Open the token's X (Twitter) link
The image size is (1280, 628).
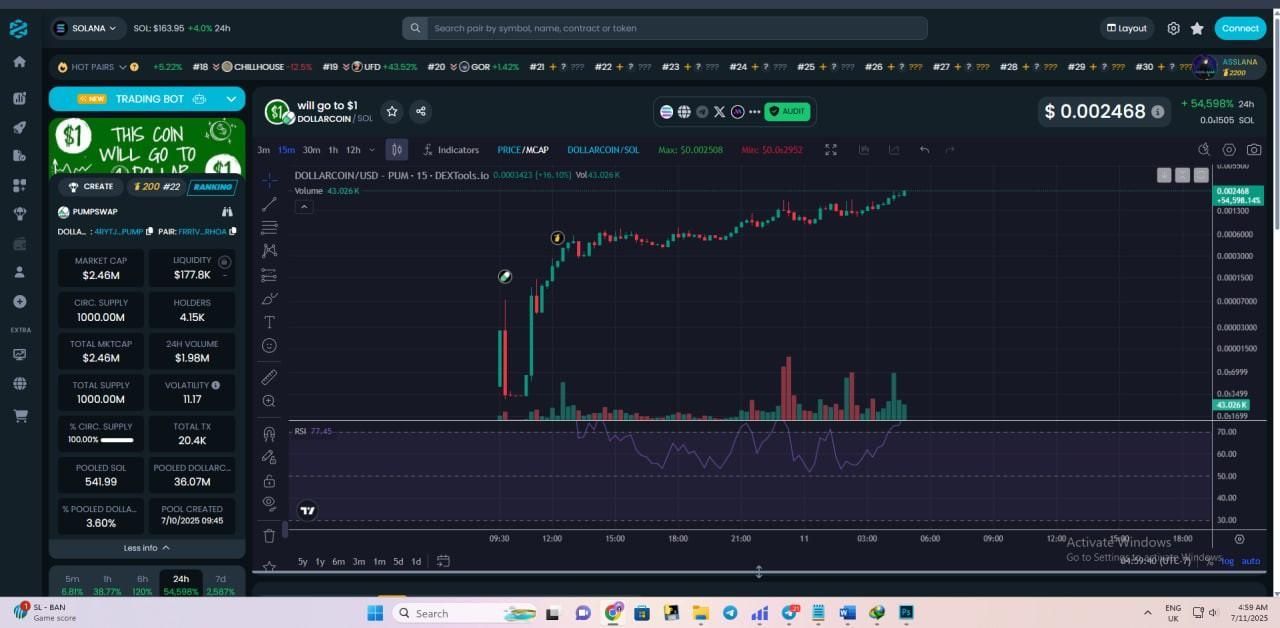719,112
